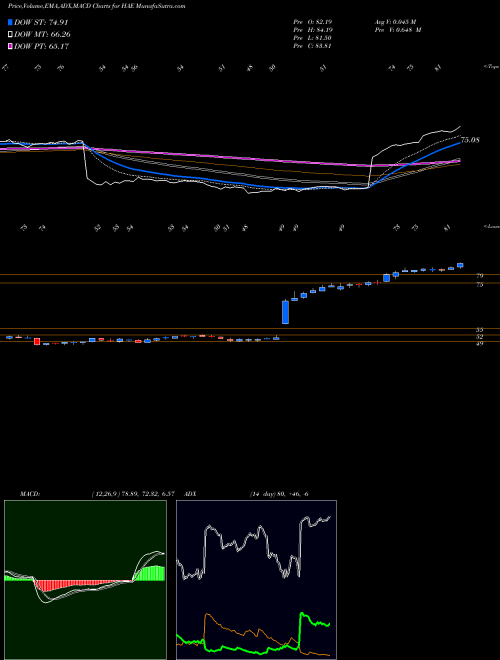The image size is (500, 660).
Task: Select the 'DOW ST: 74.91' legend text
Action: tap(41, 23)
